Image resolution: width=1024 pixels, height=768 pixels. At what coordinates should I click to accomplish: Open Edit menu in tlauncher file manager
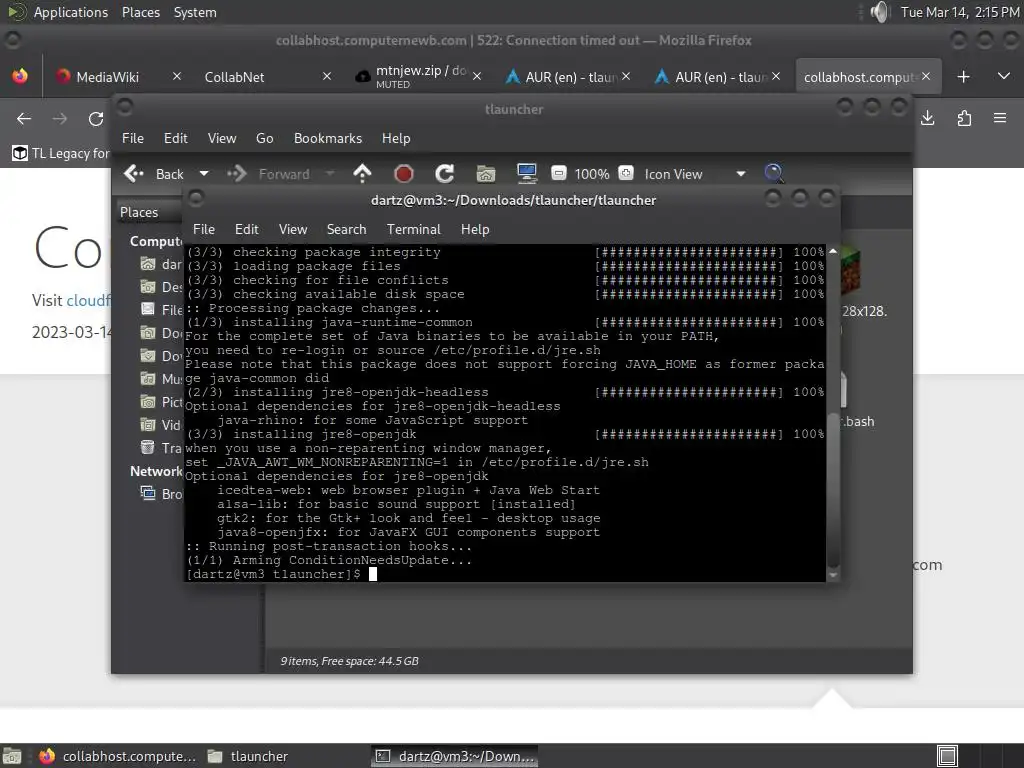click(x=175, y=138)
